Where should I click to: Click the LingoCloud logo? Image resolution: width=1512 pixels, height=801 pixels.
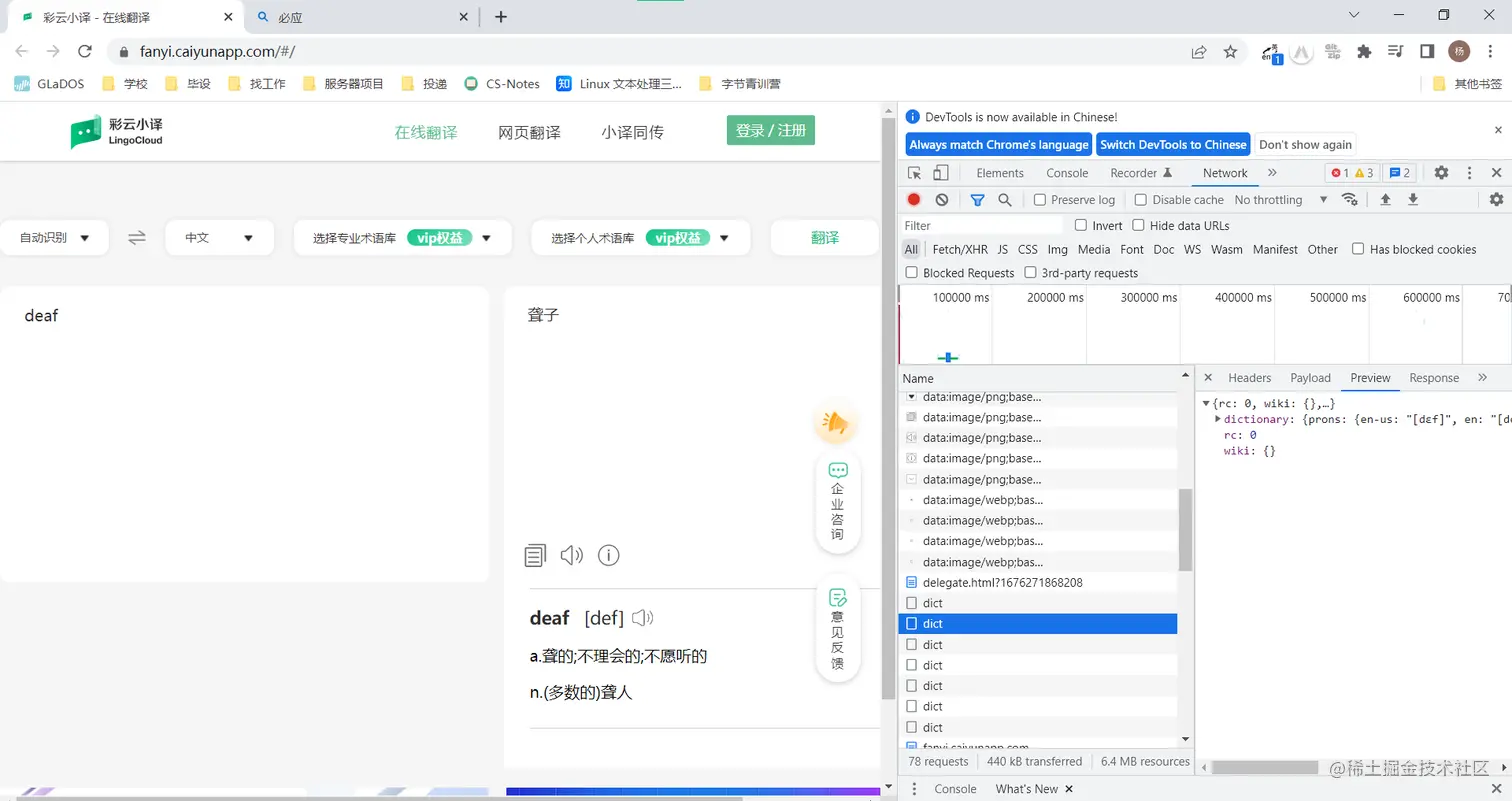[x=116, y=131]
